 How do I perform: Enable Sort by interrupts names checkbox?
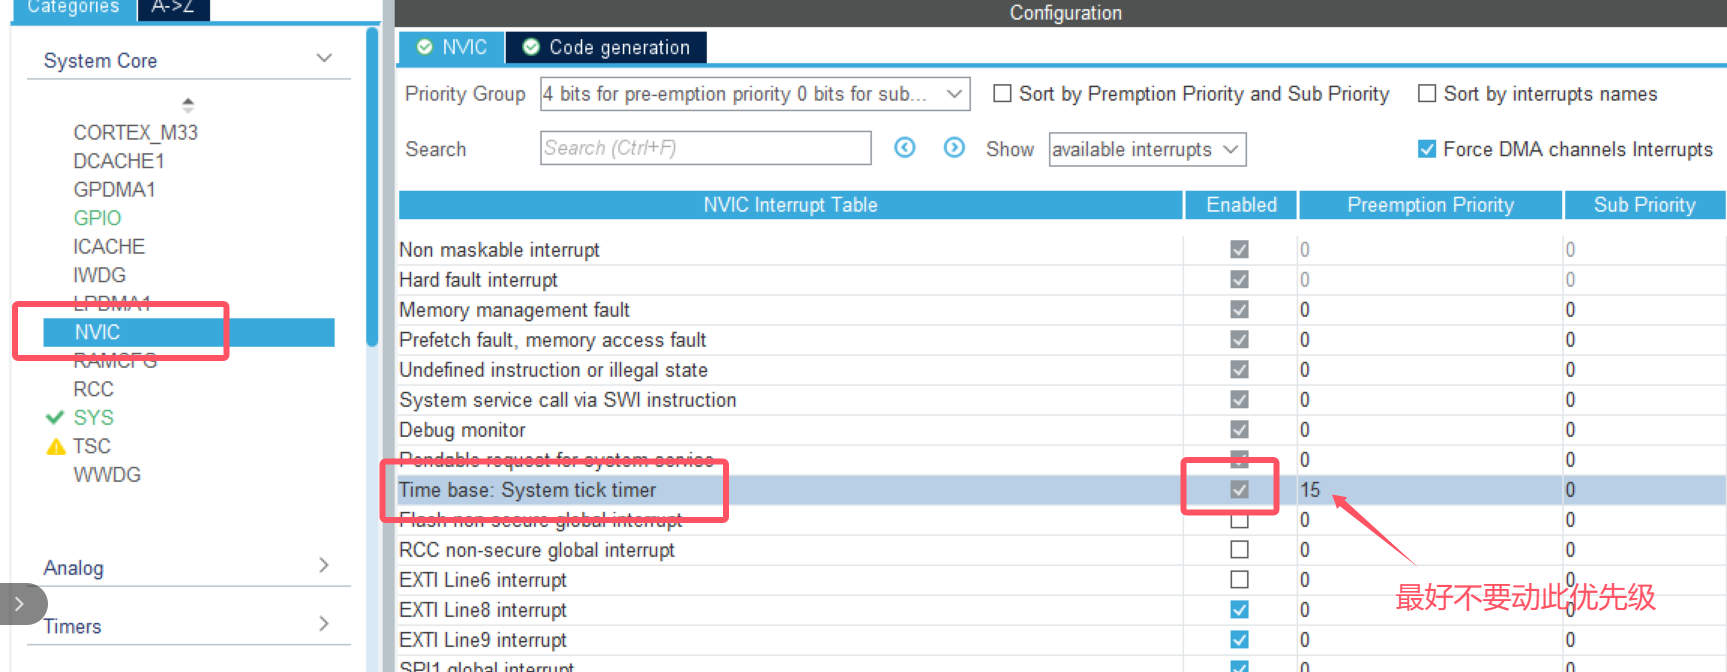tap(1427, 93)
